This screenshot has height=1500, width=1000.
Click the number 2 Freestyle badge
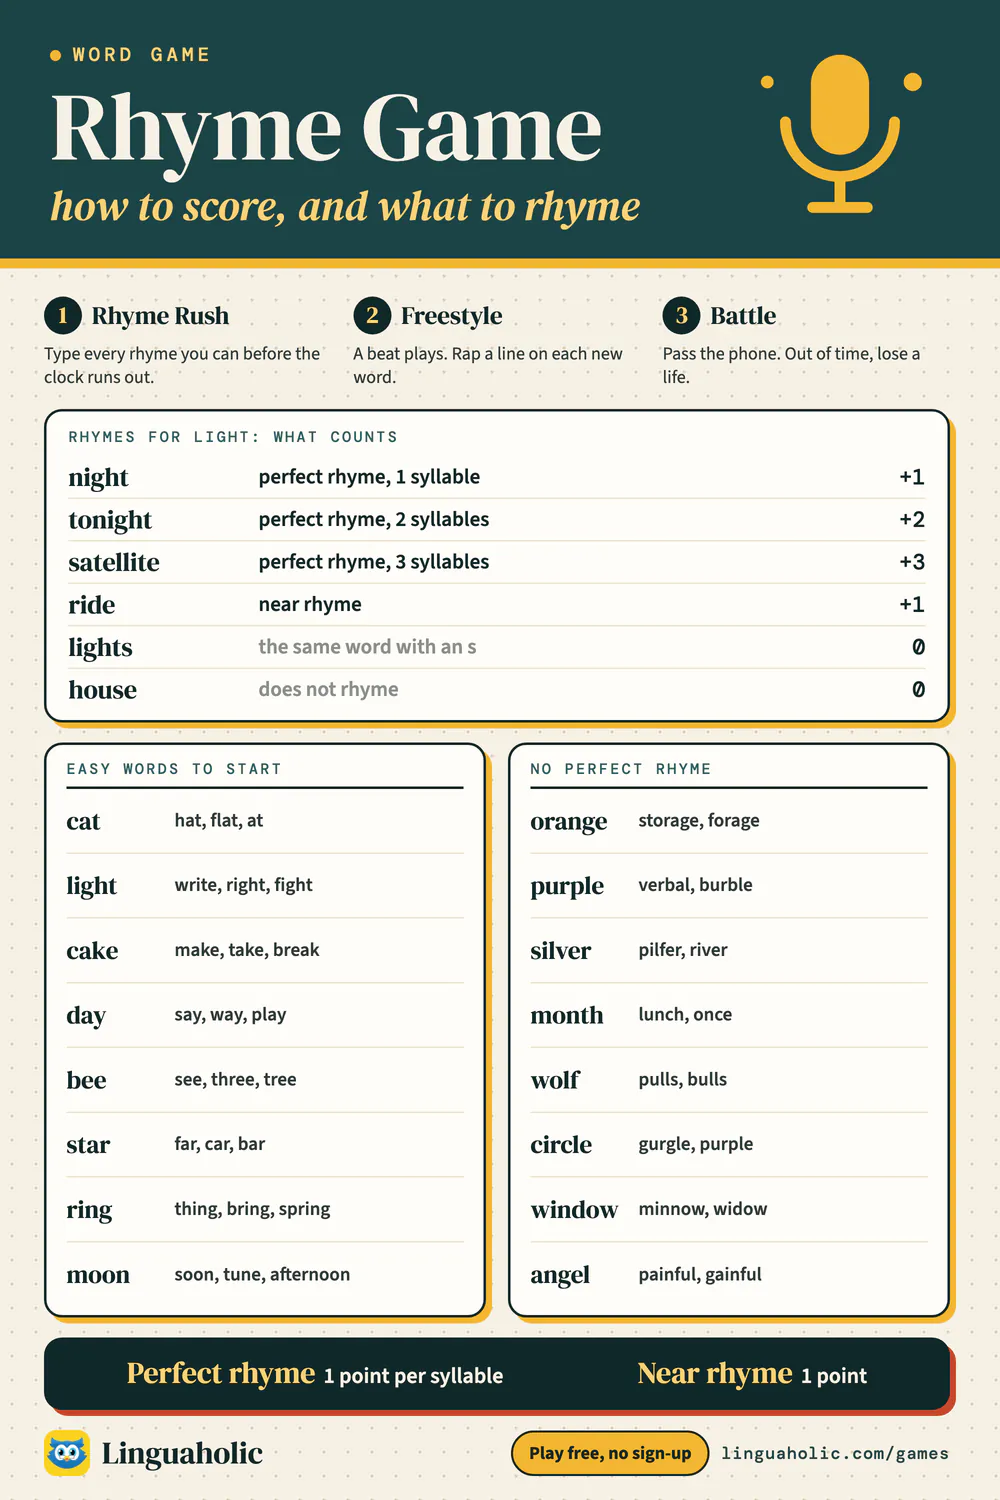coord(372,316)
